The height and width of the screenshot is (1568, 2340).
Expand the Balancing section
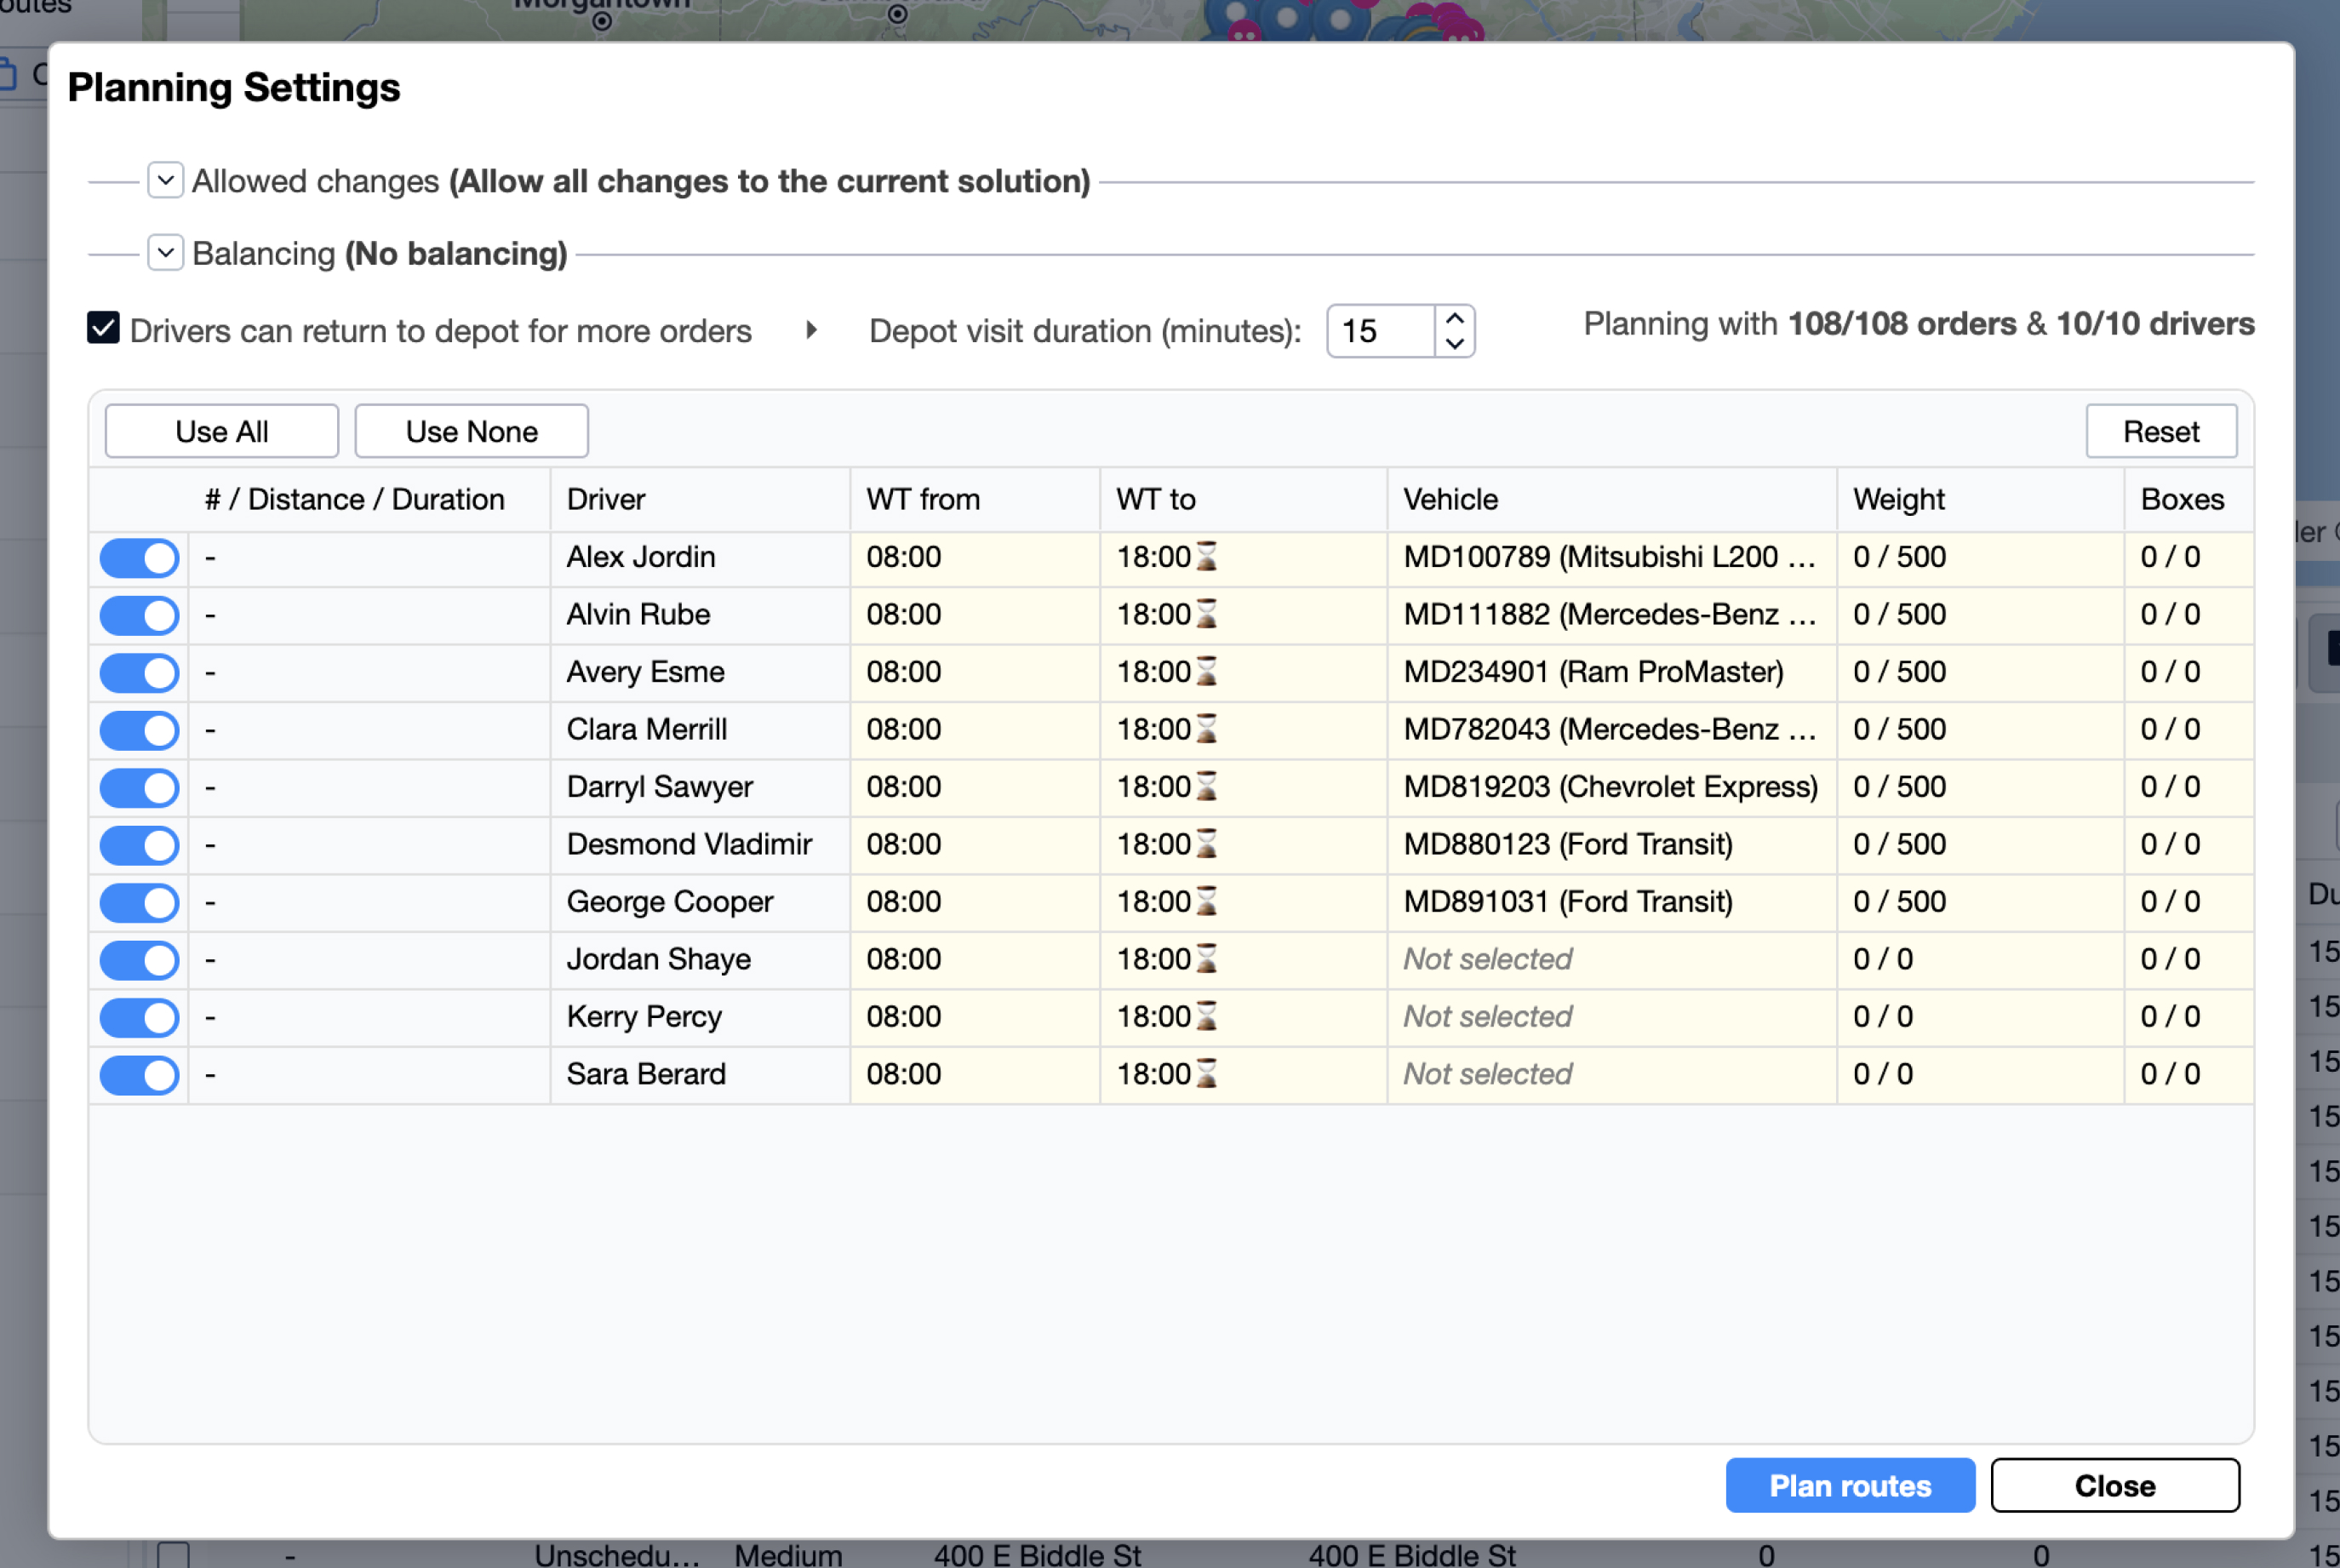pyautogui.click(x=165, y=253)
